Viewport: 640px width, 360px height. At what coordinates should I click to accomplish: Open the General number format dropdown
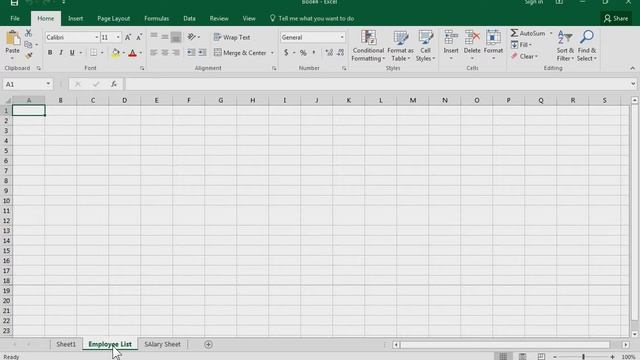click(x=342, y=37)
